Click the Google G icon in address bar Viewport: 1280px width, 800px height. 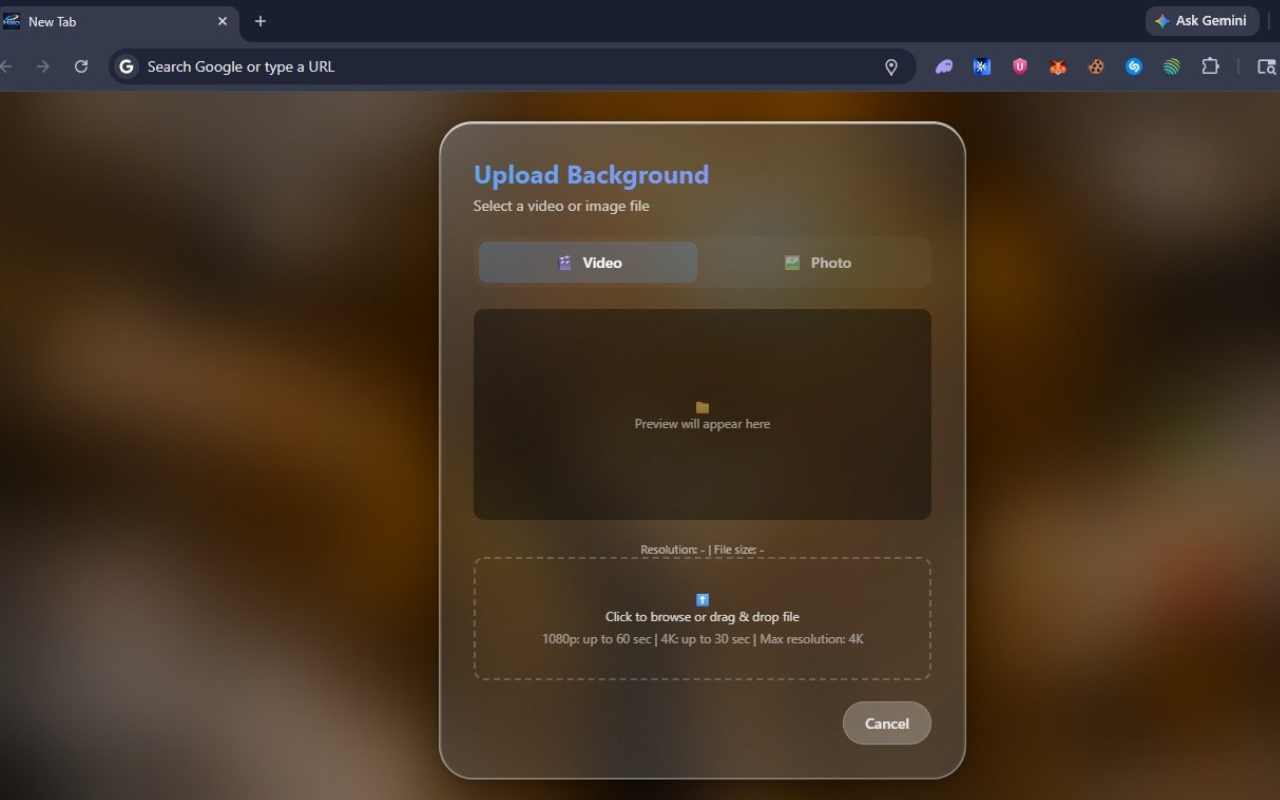(126, 67)
